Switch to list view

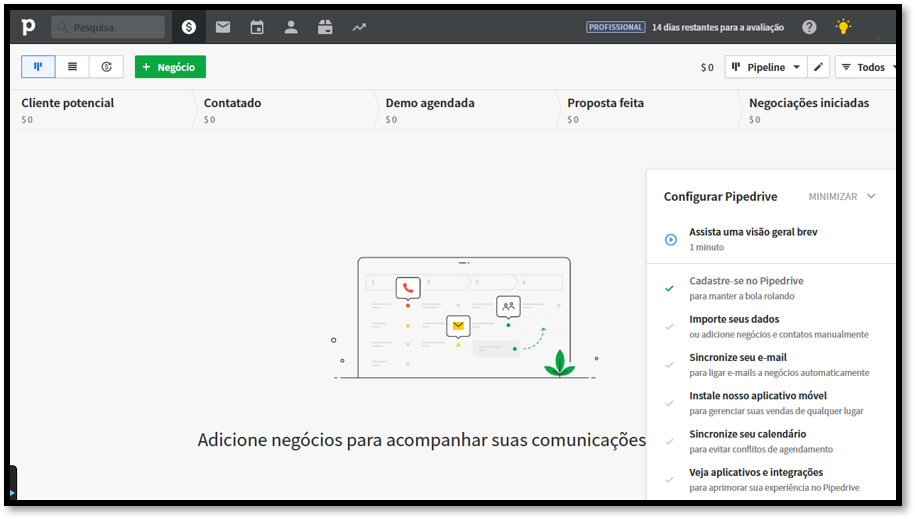point(72,67)
